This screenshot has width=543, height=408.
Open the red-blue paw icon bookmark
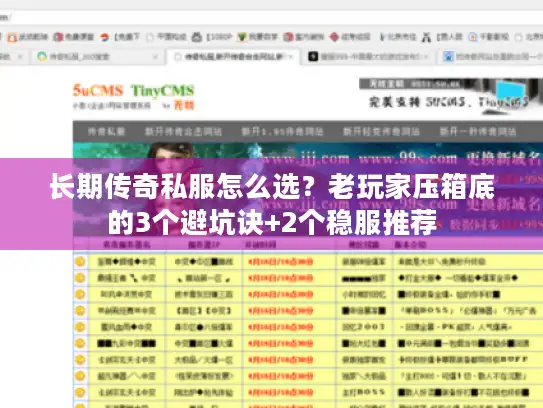(120, 37)
